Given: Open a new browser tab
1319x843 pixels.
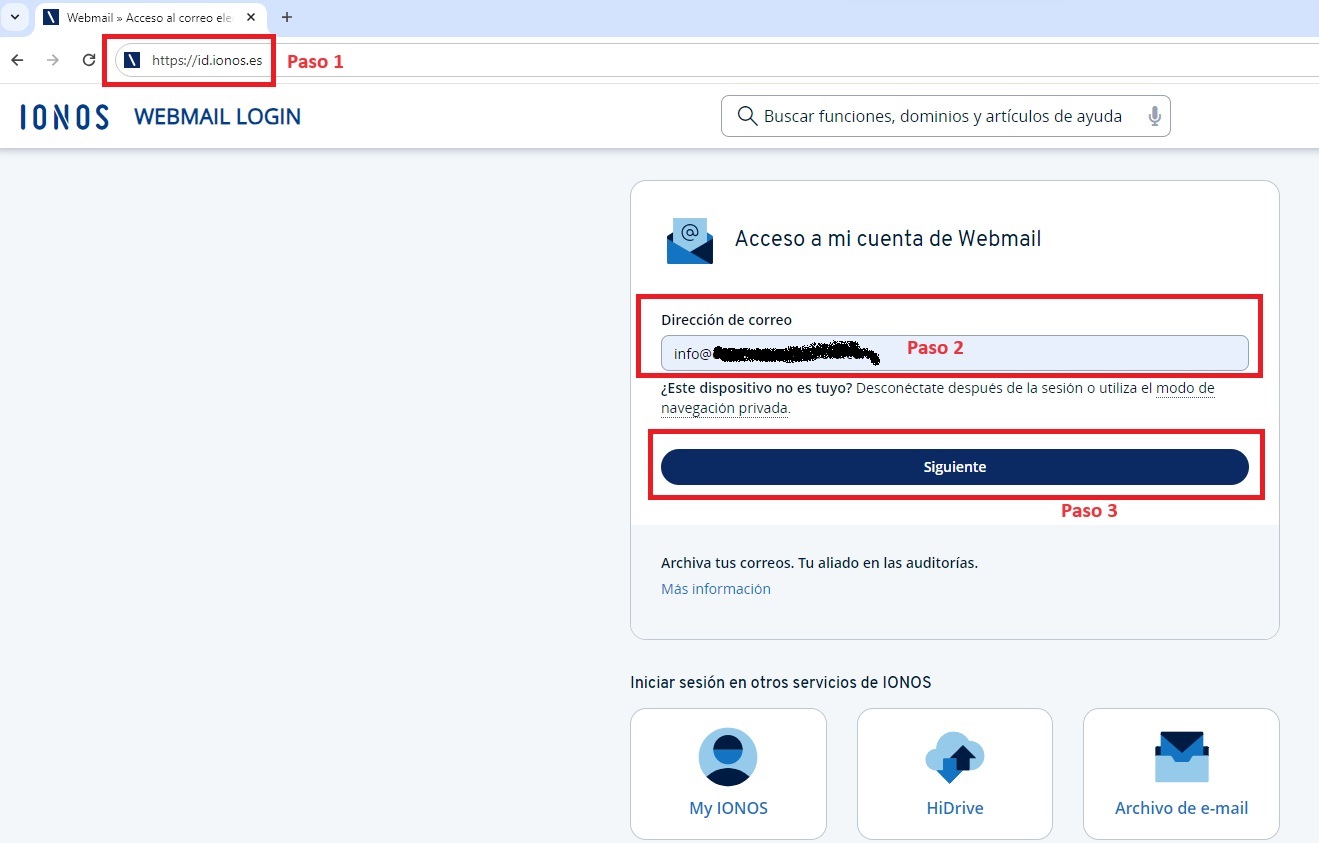Looking at the screenshot, I should coord(287,17).
